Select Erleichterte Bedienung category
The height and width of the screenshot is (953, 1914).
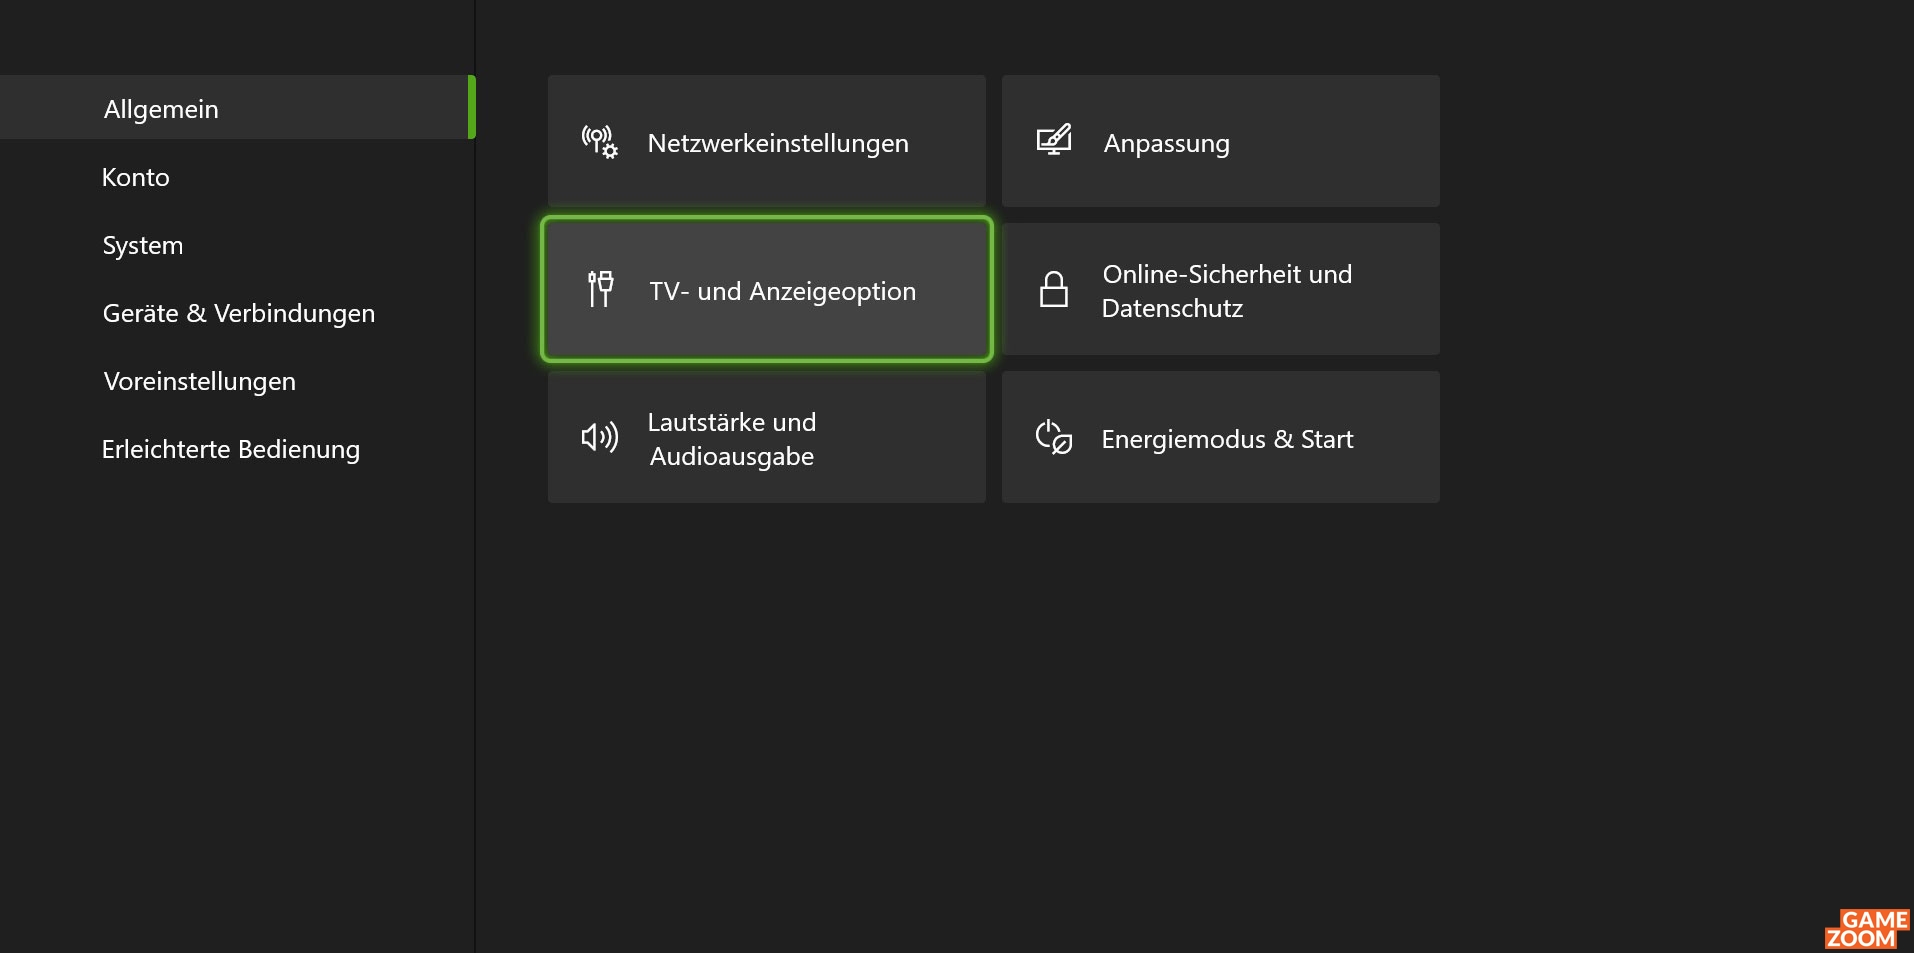pos(231,449)
